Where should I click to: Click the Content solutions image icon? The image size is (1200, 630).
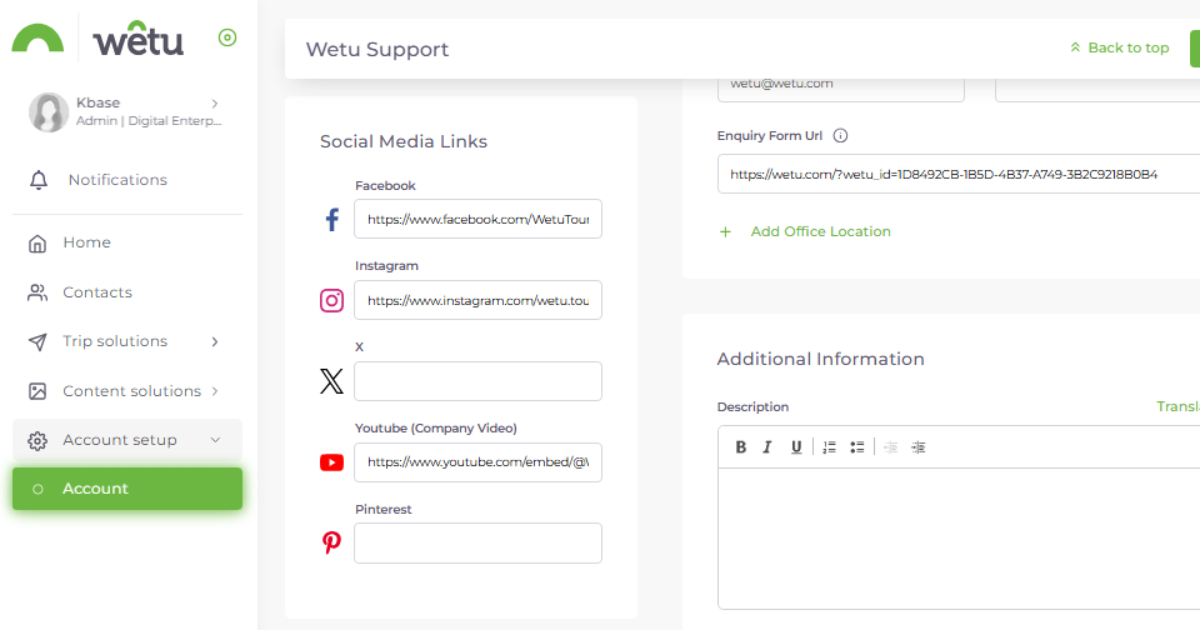pyautogui.click(x=38, y=391)
